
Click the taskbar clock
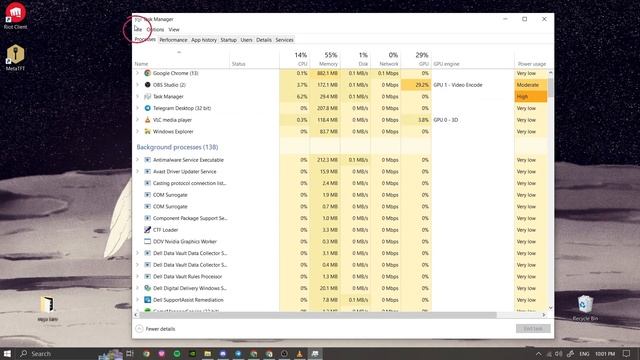click(x=605, y=354)
